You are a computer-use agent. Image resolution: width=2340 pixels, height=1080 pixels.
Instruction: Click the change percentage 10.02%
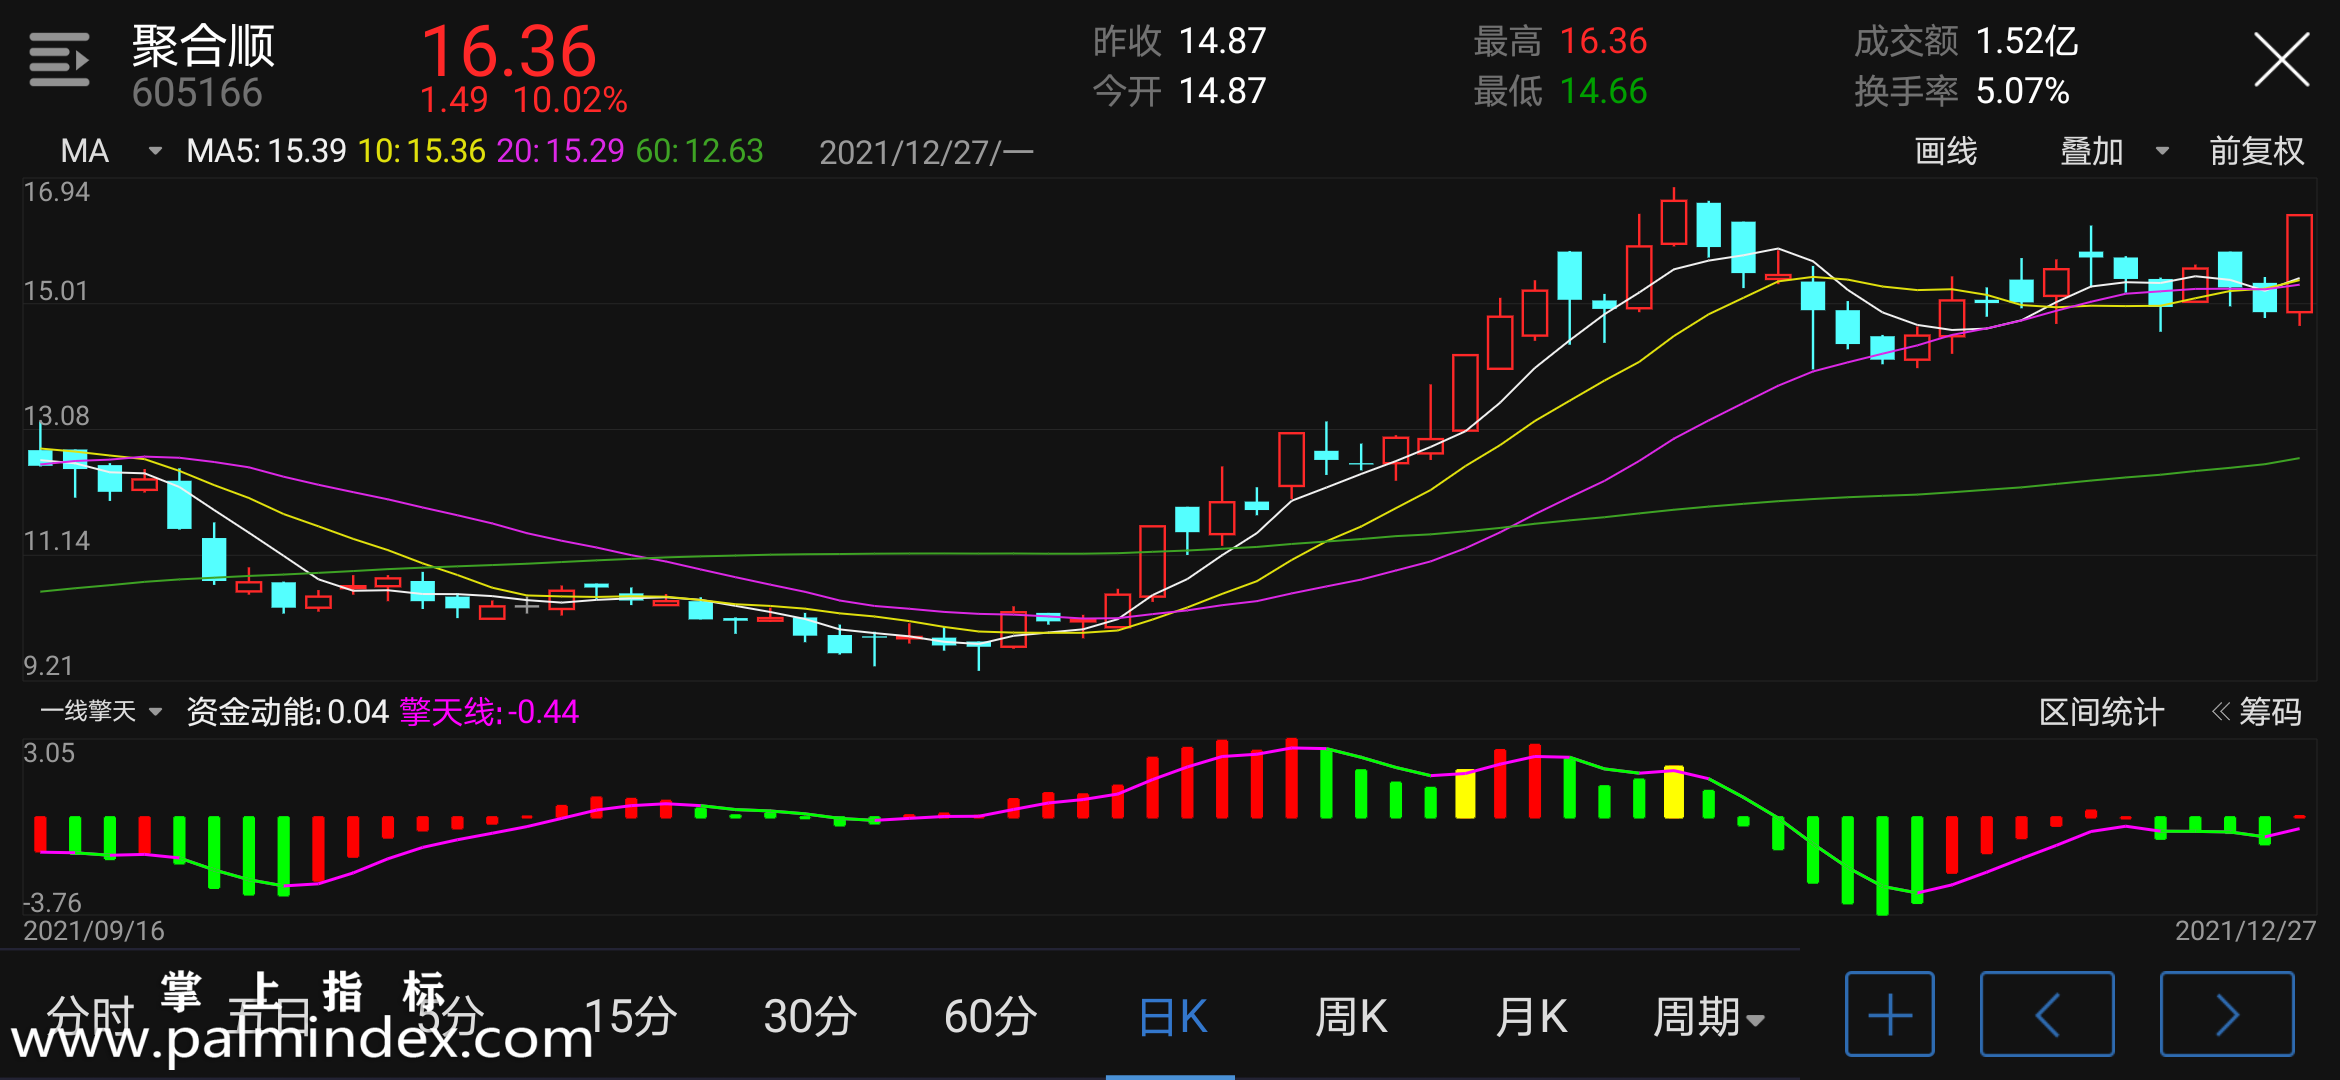pyautogui.click(x=570, y=100)
